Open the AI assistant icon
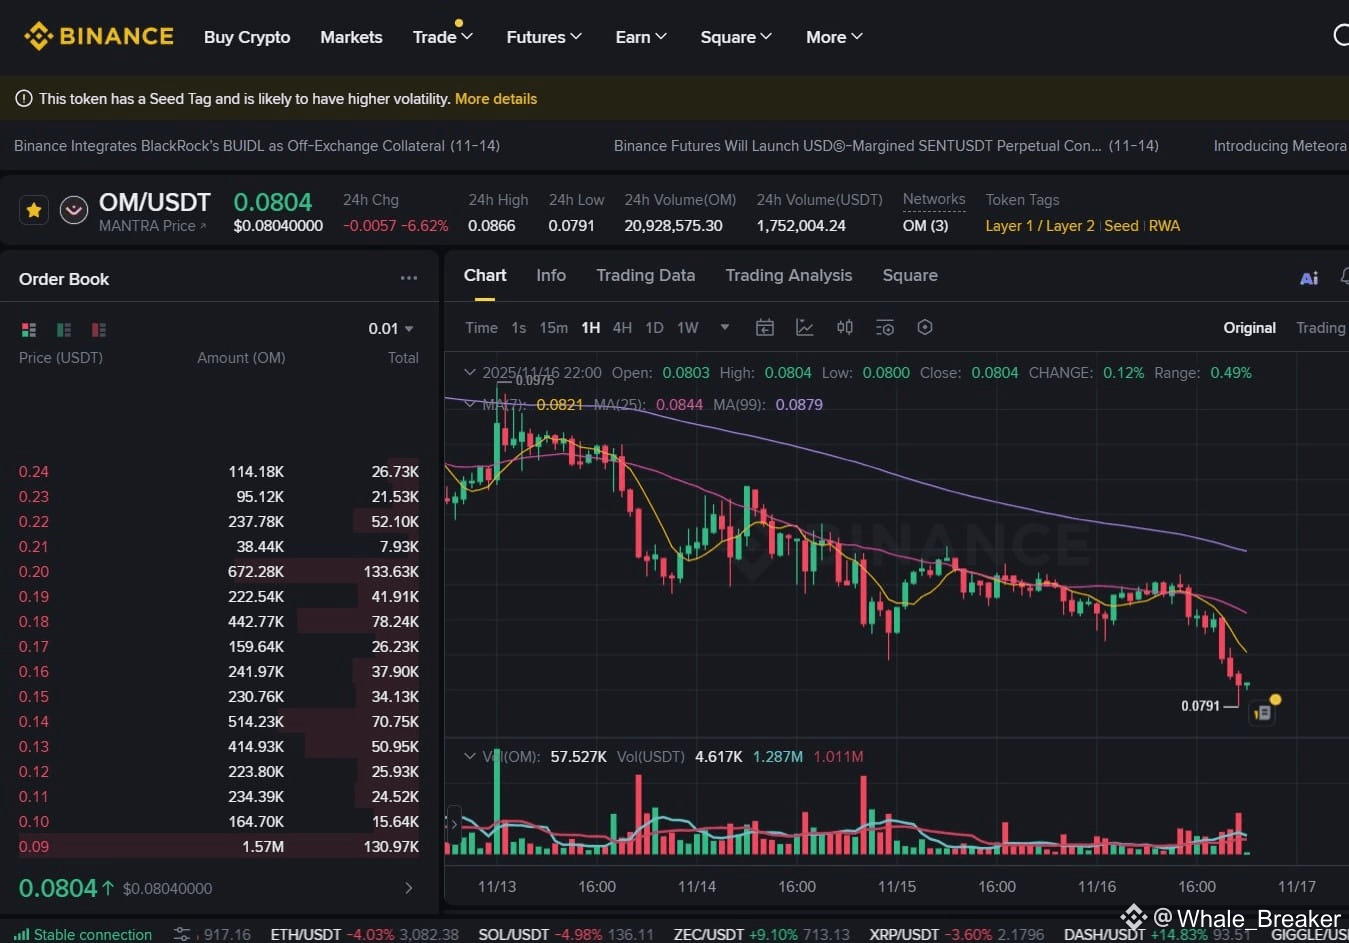The height and width of the screenshot is (943, 1349). pyautogui.click(x=1309, y=278)
